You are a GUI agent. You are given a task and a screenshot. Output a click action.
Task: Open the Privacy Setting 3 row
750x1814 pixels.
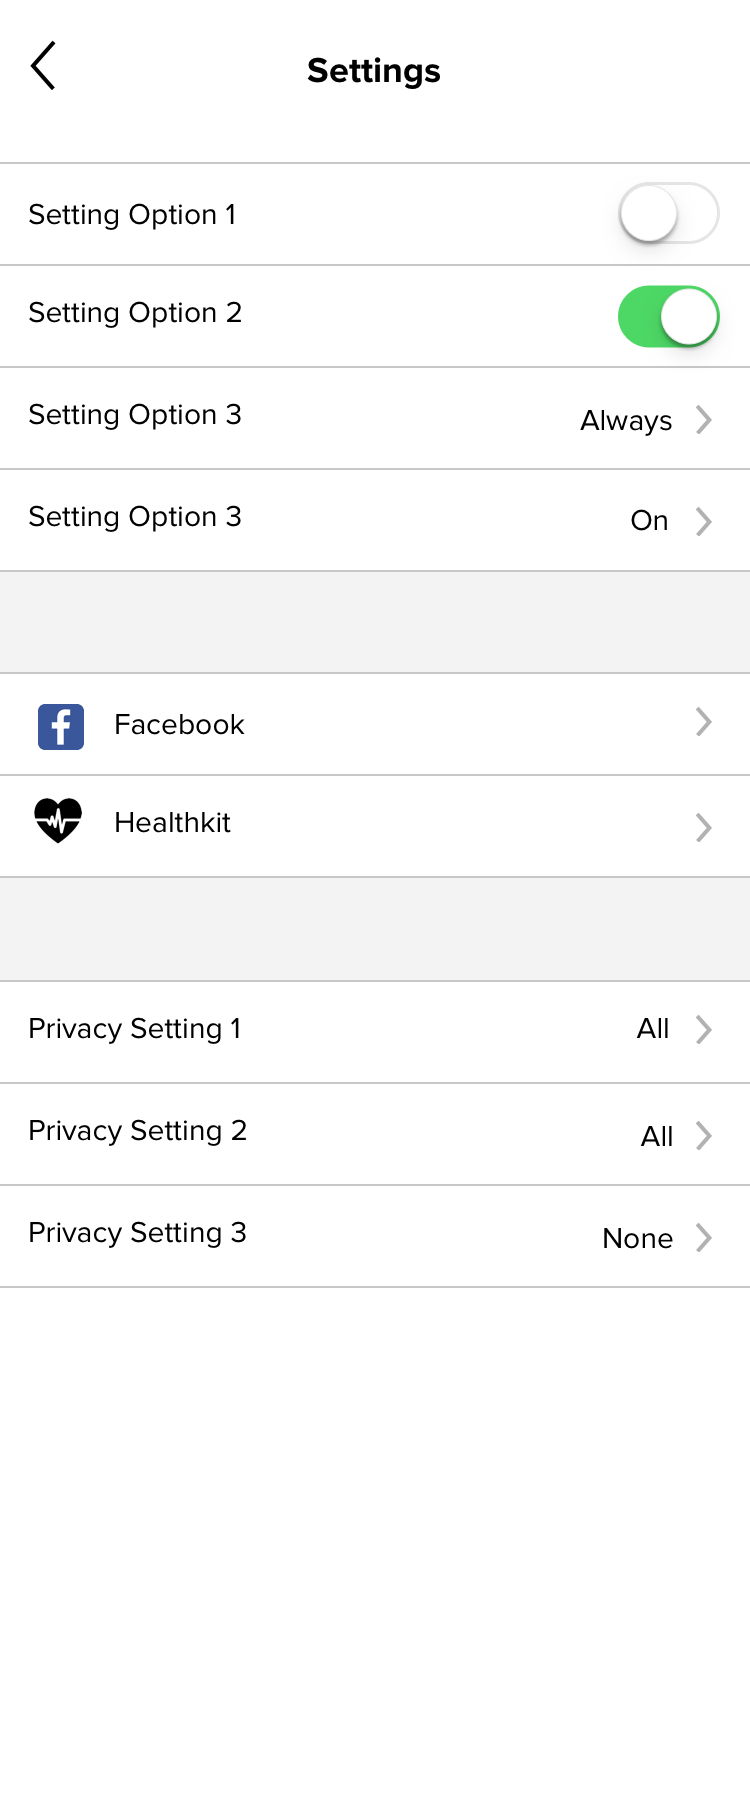[x=375, y=1237]
